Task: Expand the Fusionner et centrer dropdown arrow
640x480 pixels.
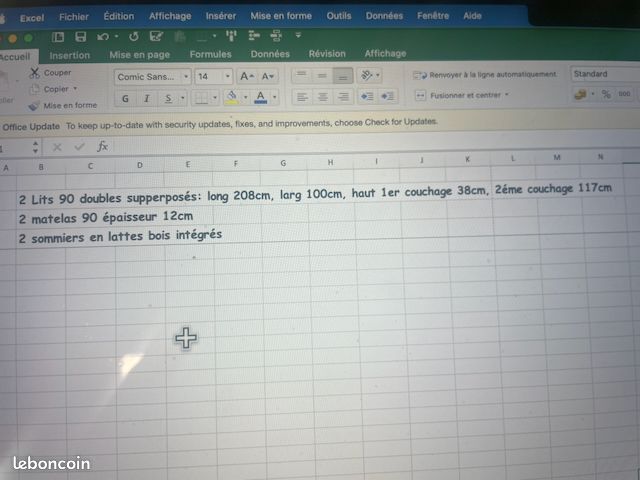Action: (x=507, y=95)
